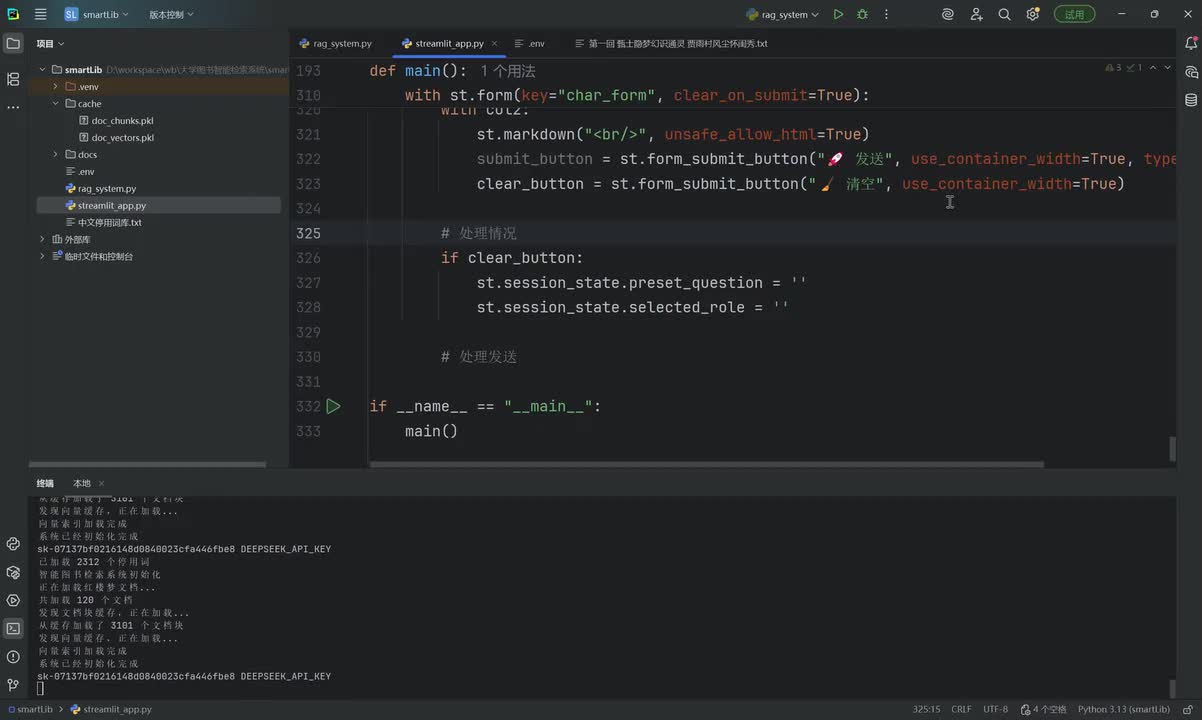Select rag_system.py in project tree

tap(100, 189)
